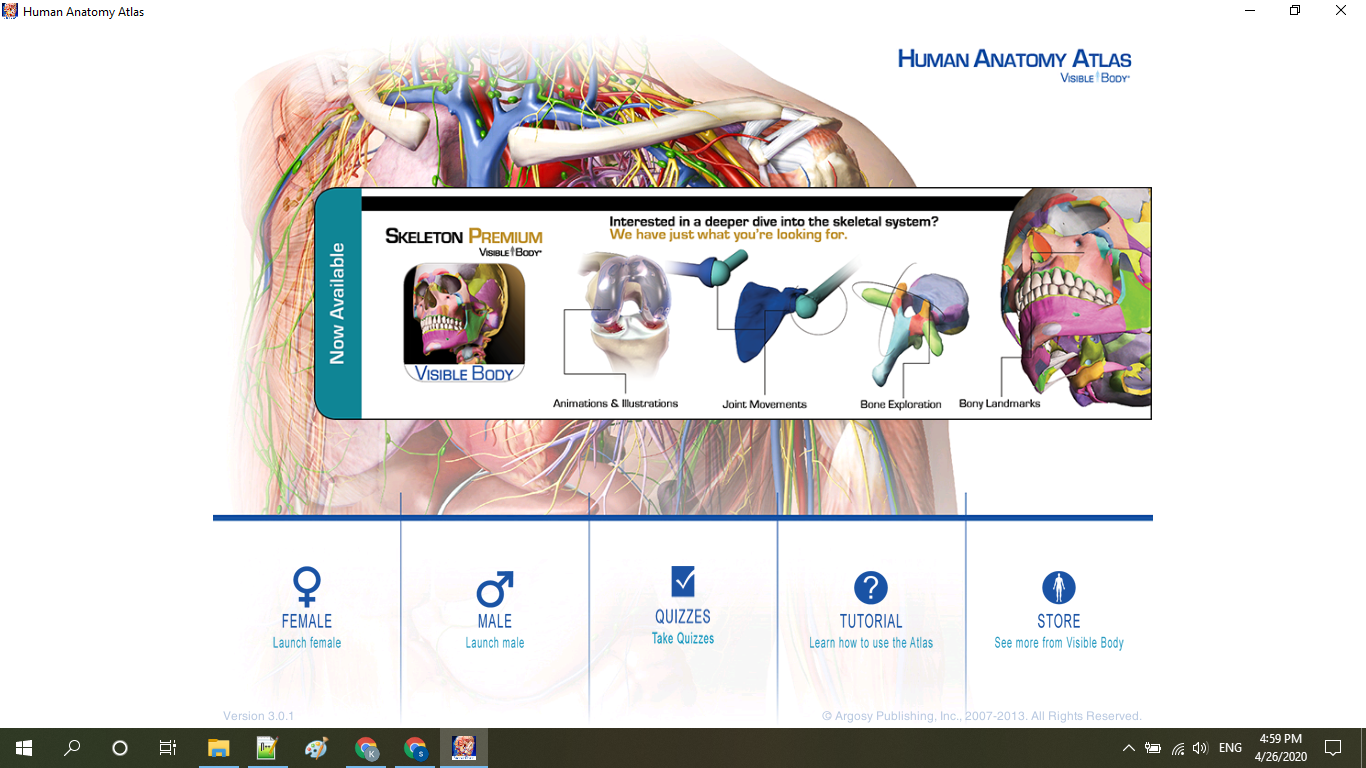Open the Wi-Fi network flyout
Viewport: 1366px width, 768px height.
[1178, 748]
